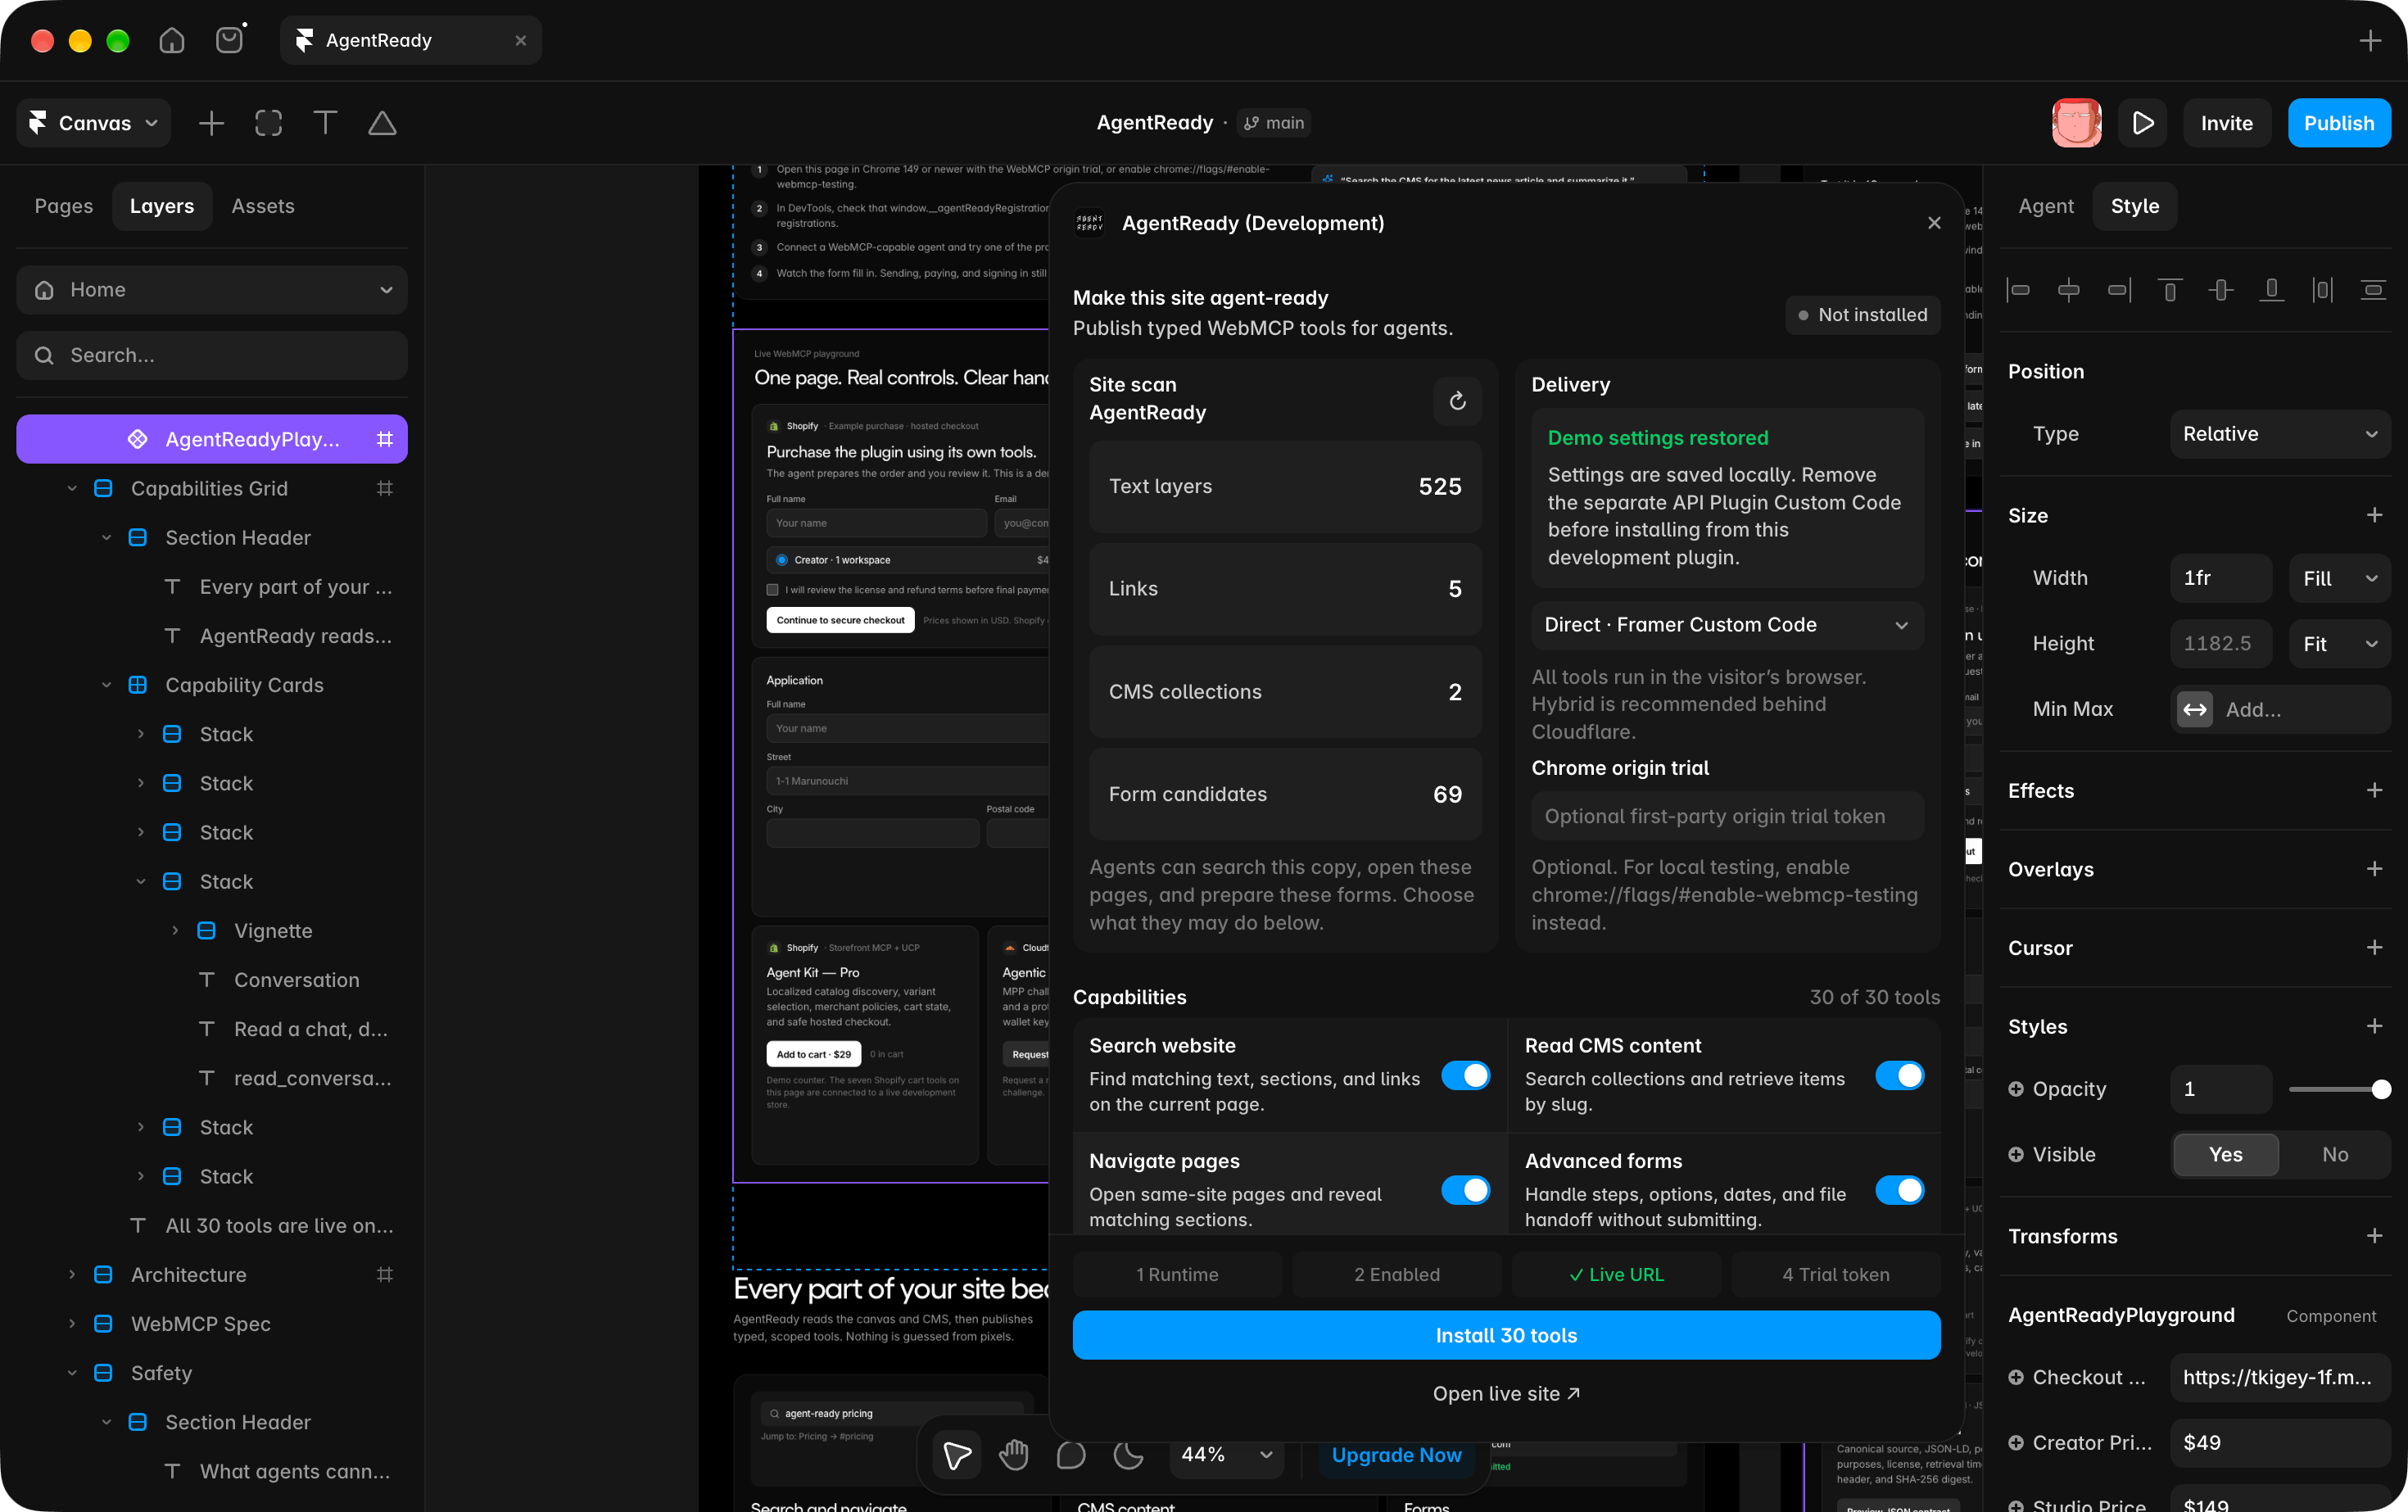The image size is (2408, 1512).
Task: Open the Home page selector dropdown
Action: [x=212, y=290]
